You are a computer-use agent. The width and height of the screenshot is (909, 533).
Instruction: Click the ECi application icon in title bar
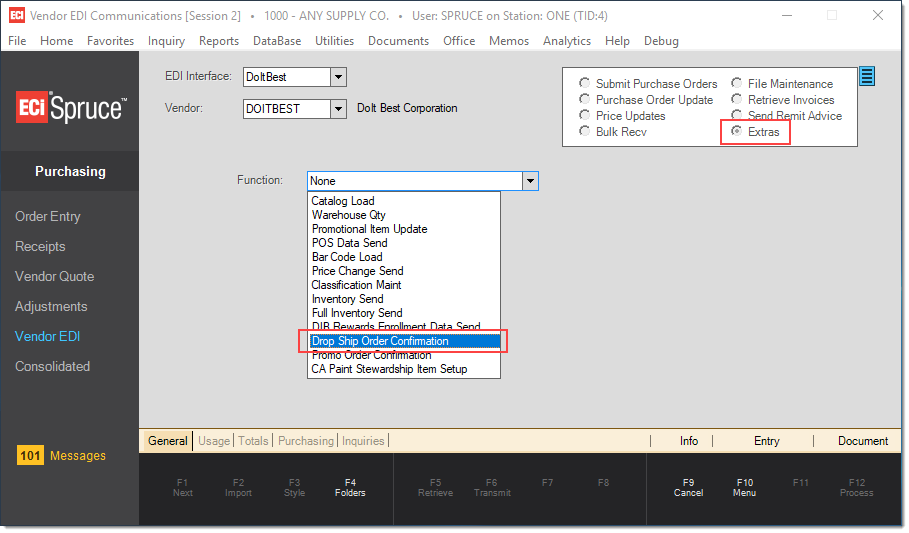16,16
